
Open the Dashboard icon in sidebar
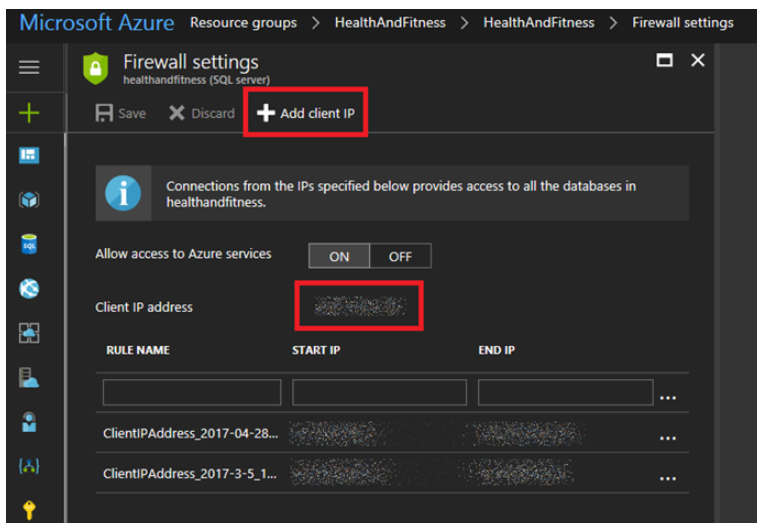29,155
